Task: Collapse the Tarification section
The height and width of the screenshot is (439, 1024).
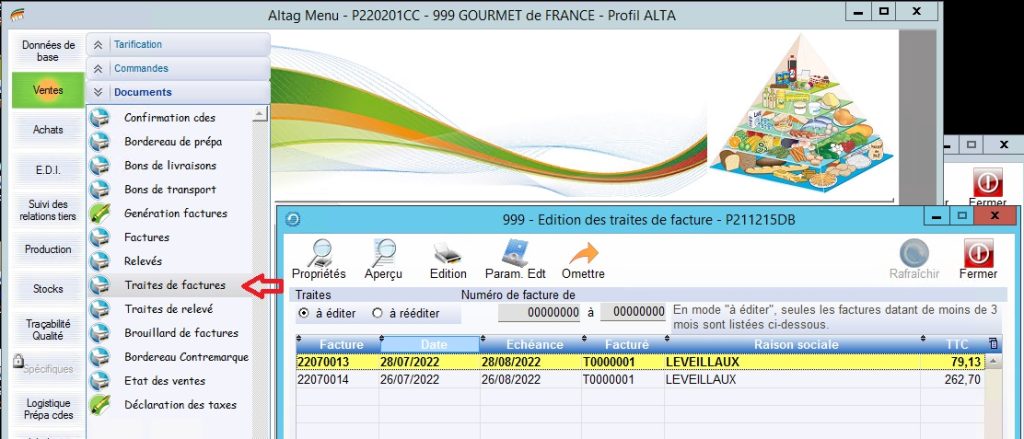Action: pyautogui.click(x=96, y=45)
